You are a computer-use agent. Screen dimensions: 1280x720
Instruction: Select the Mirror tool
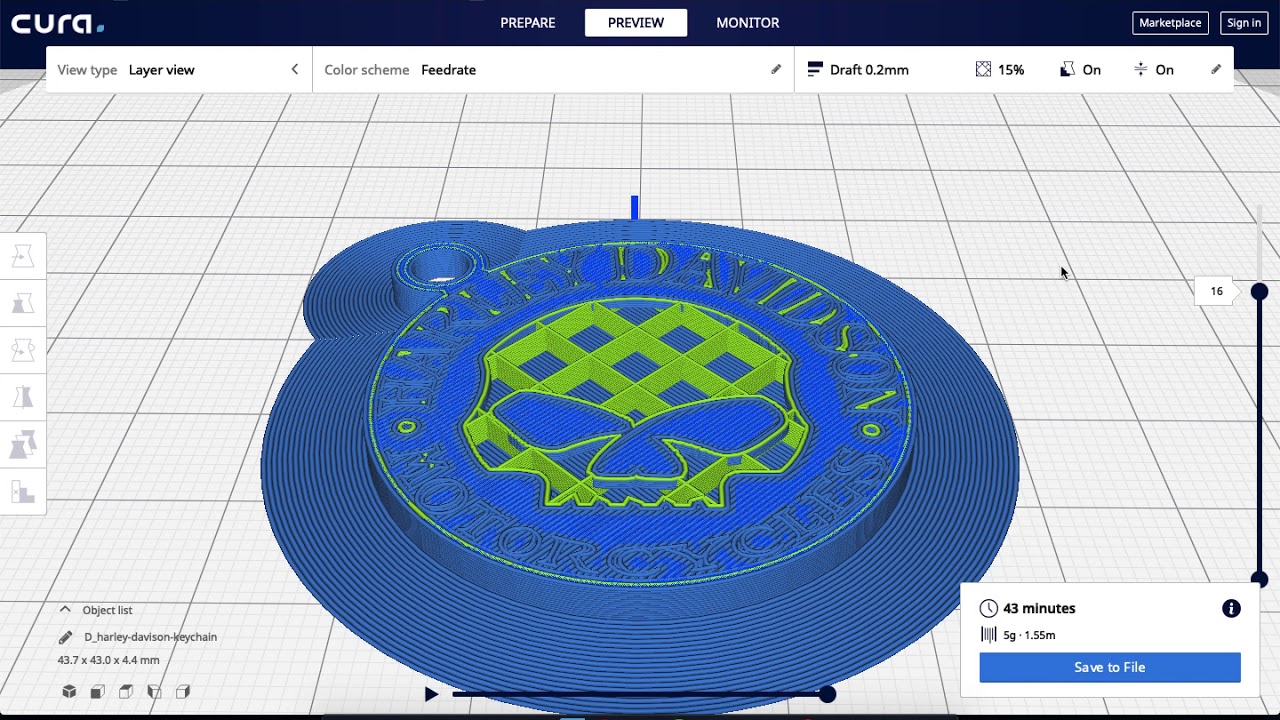tap(22, 397)
